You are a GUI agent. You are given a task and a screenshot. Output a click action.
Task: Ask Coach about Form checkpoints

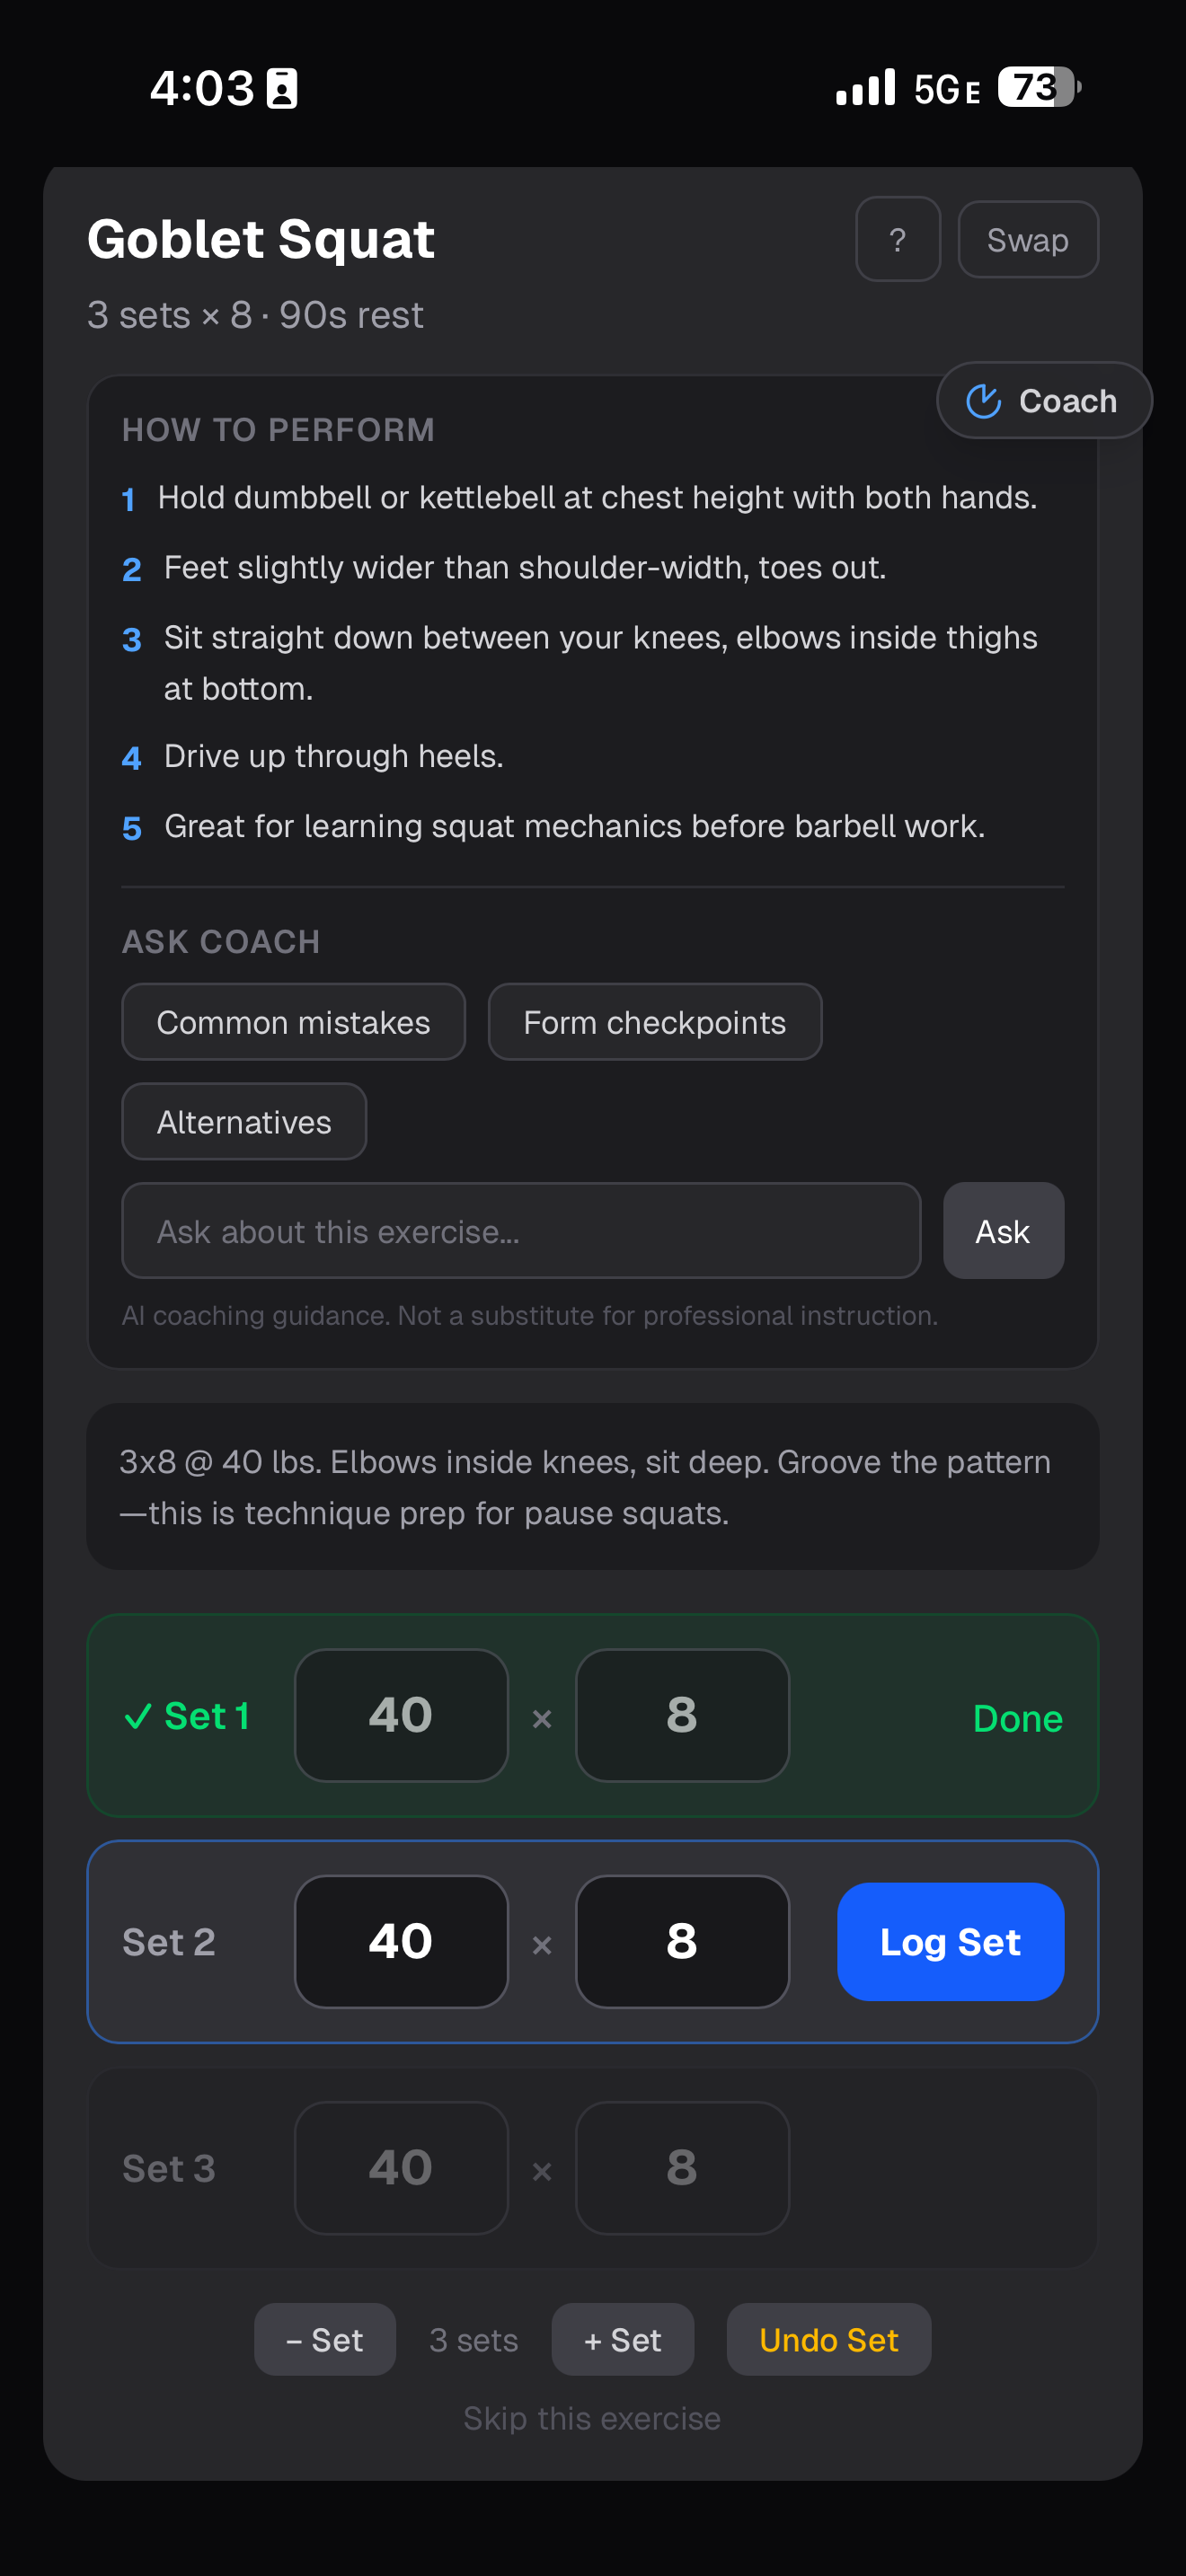[654, 1021]
